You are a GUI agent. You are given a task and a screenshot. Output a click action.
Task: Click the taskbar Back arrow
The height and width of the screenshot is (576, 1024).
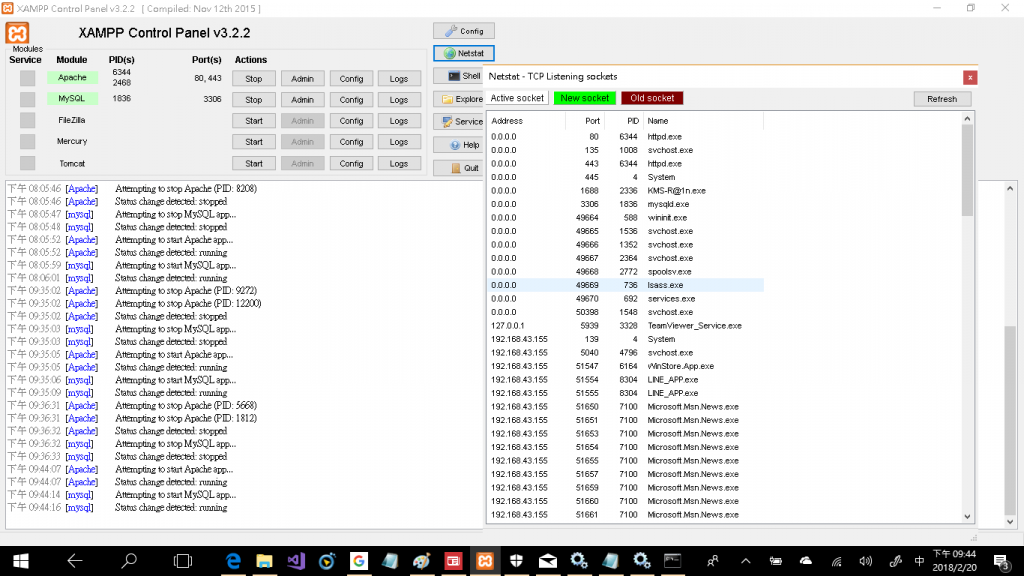click(x=74, y=561)
